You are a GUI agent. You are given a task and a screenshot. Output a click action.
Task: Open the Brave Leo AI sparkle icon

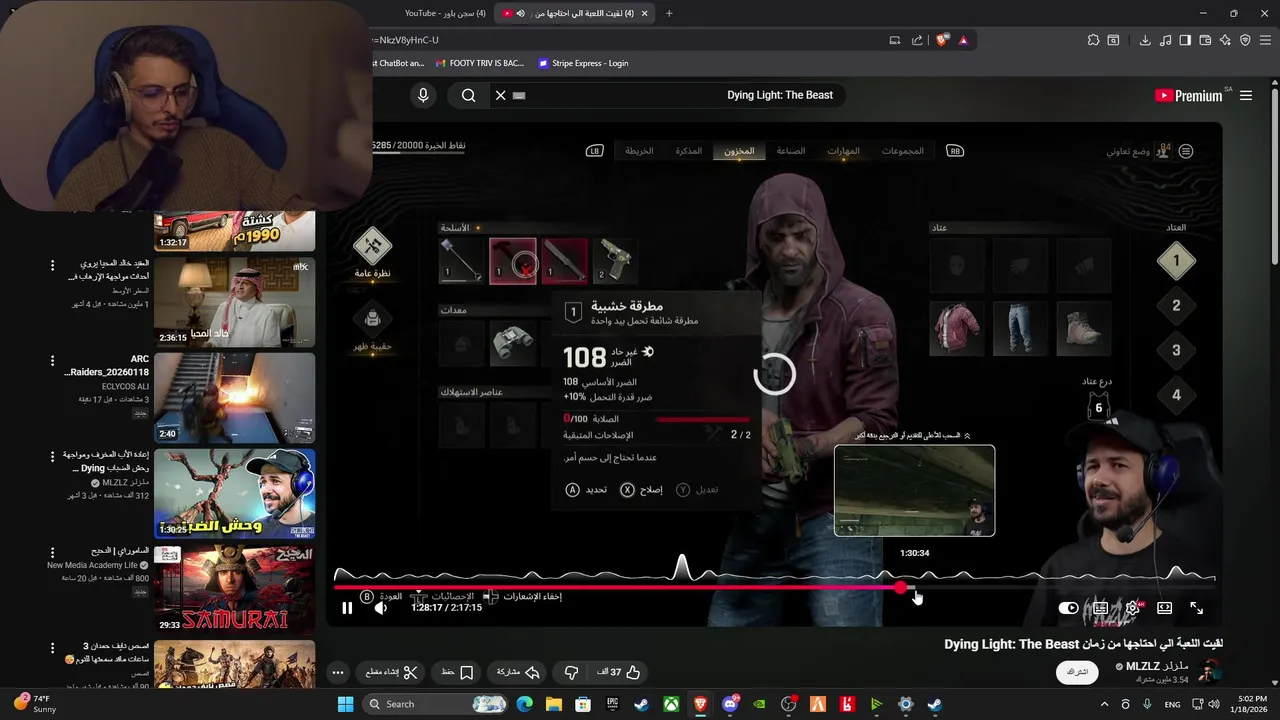point(1225,40)
